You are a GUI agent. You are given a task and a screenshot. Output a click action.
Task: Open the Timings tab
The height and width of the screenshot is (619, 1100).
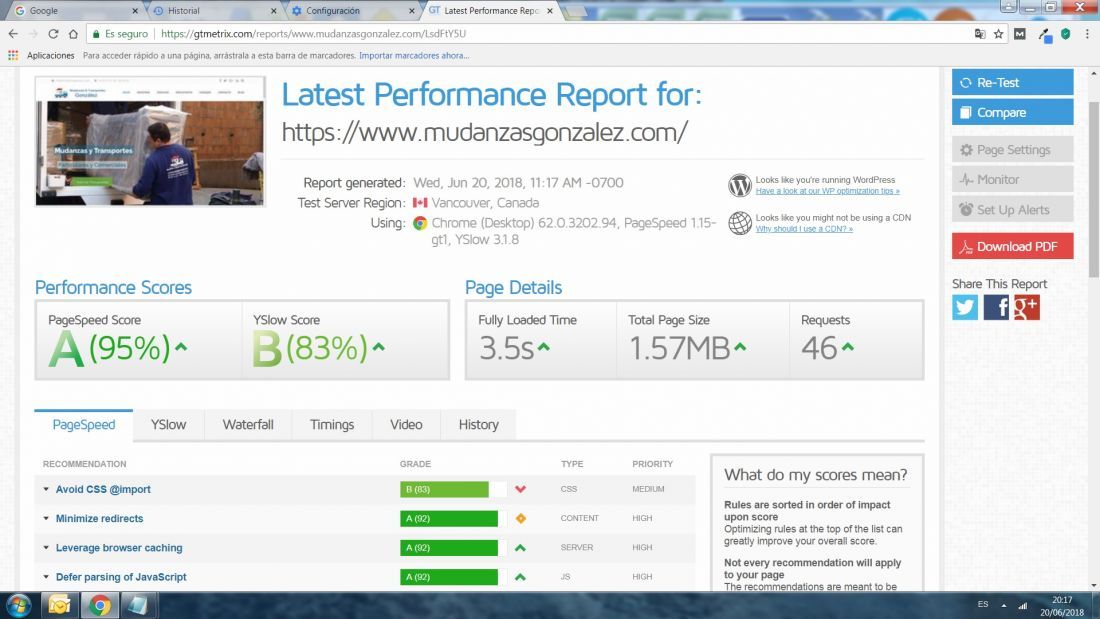(332, 425)
